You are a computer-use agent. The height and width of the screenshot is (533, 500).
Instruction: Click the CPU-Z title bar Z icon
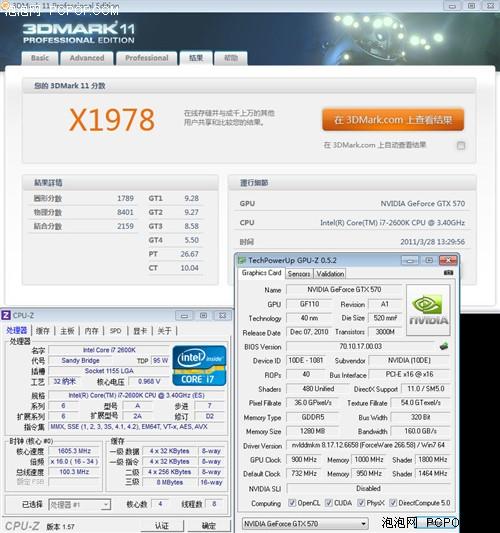tap(6, 315)
